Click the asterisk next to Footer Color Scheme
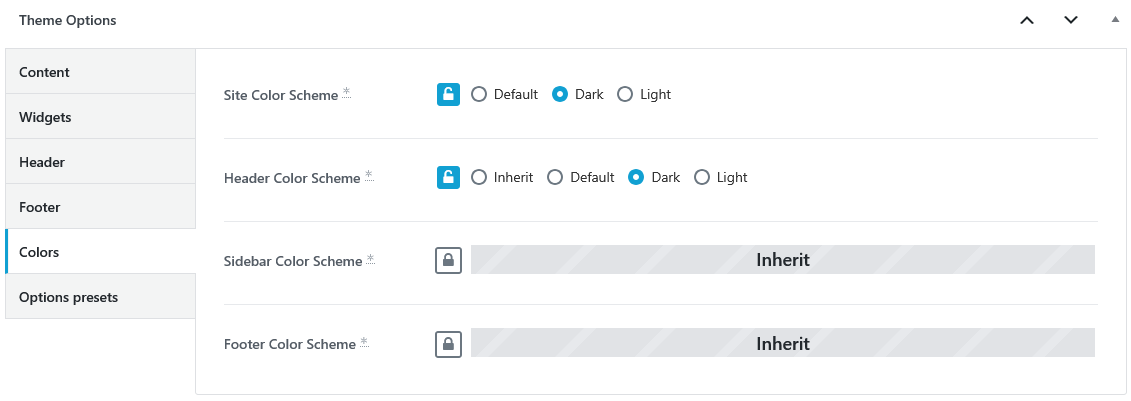1131x401 pixels. (364, 341)
